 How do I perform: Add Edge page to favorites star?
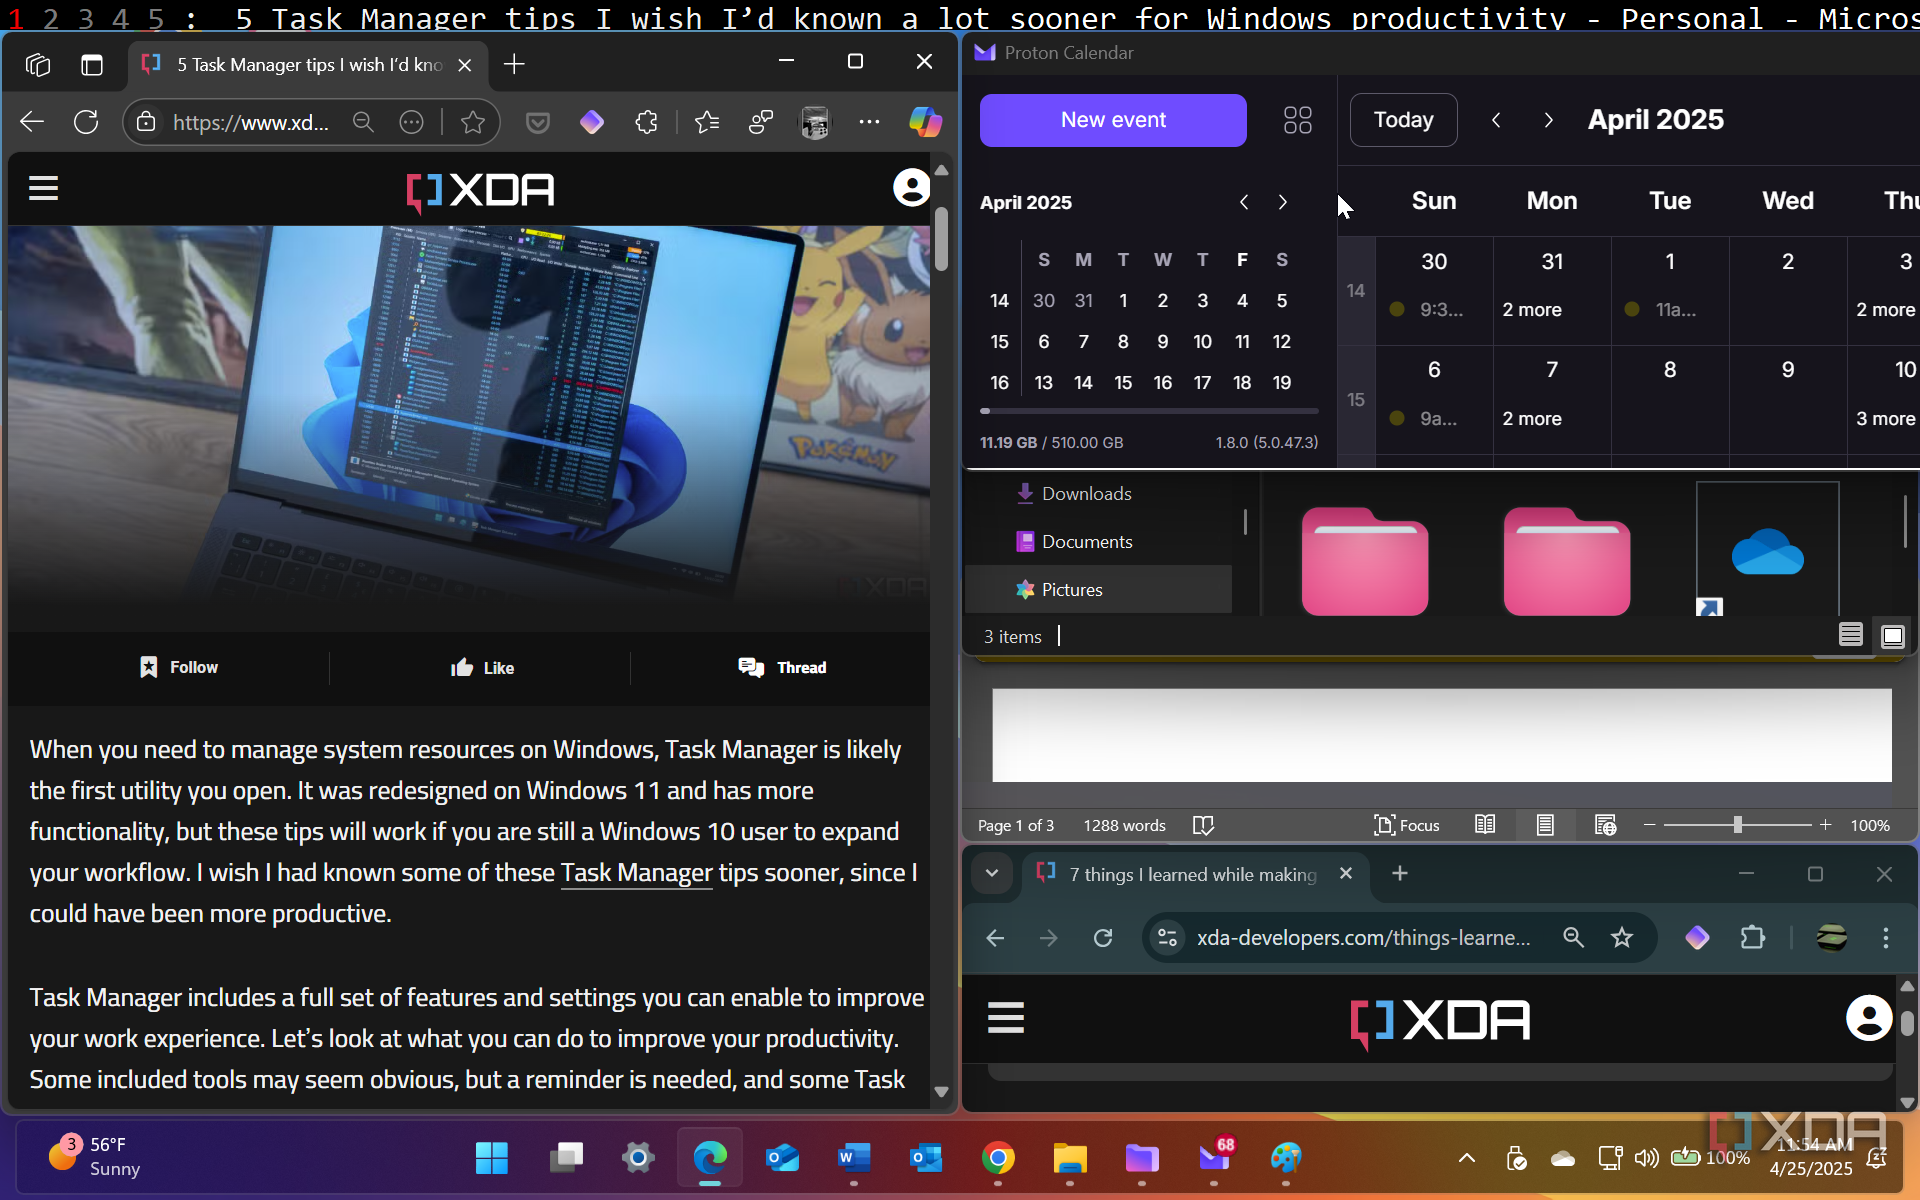[473, 122]
